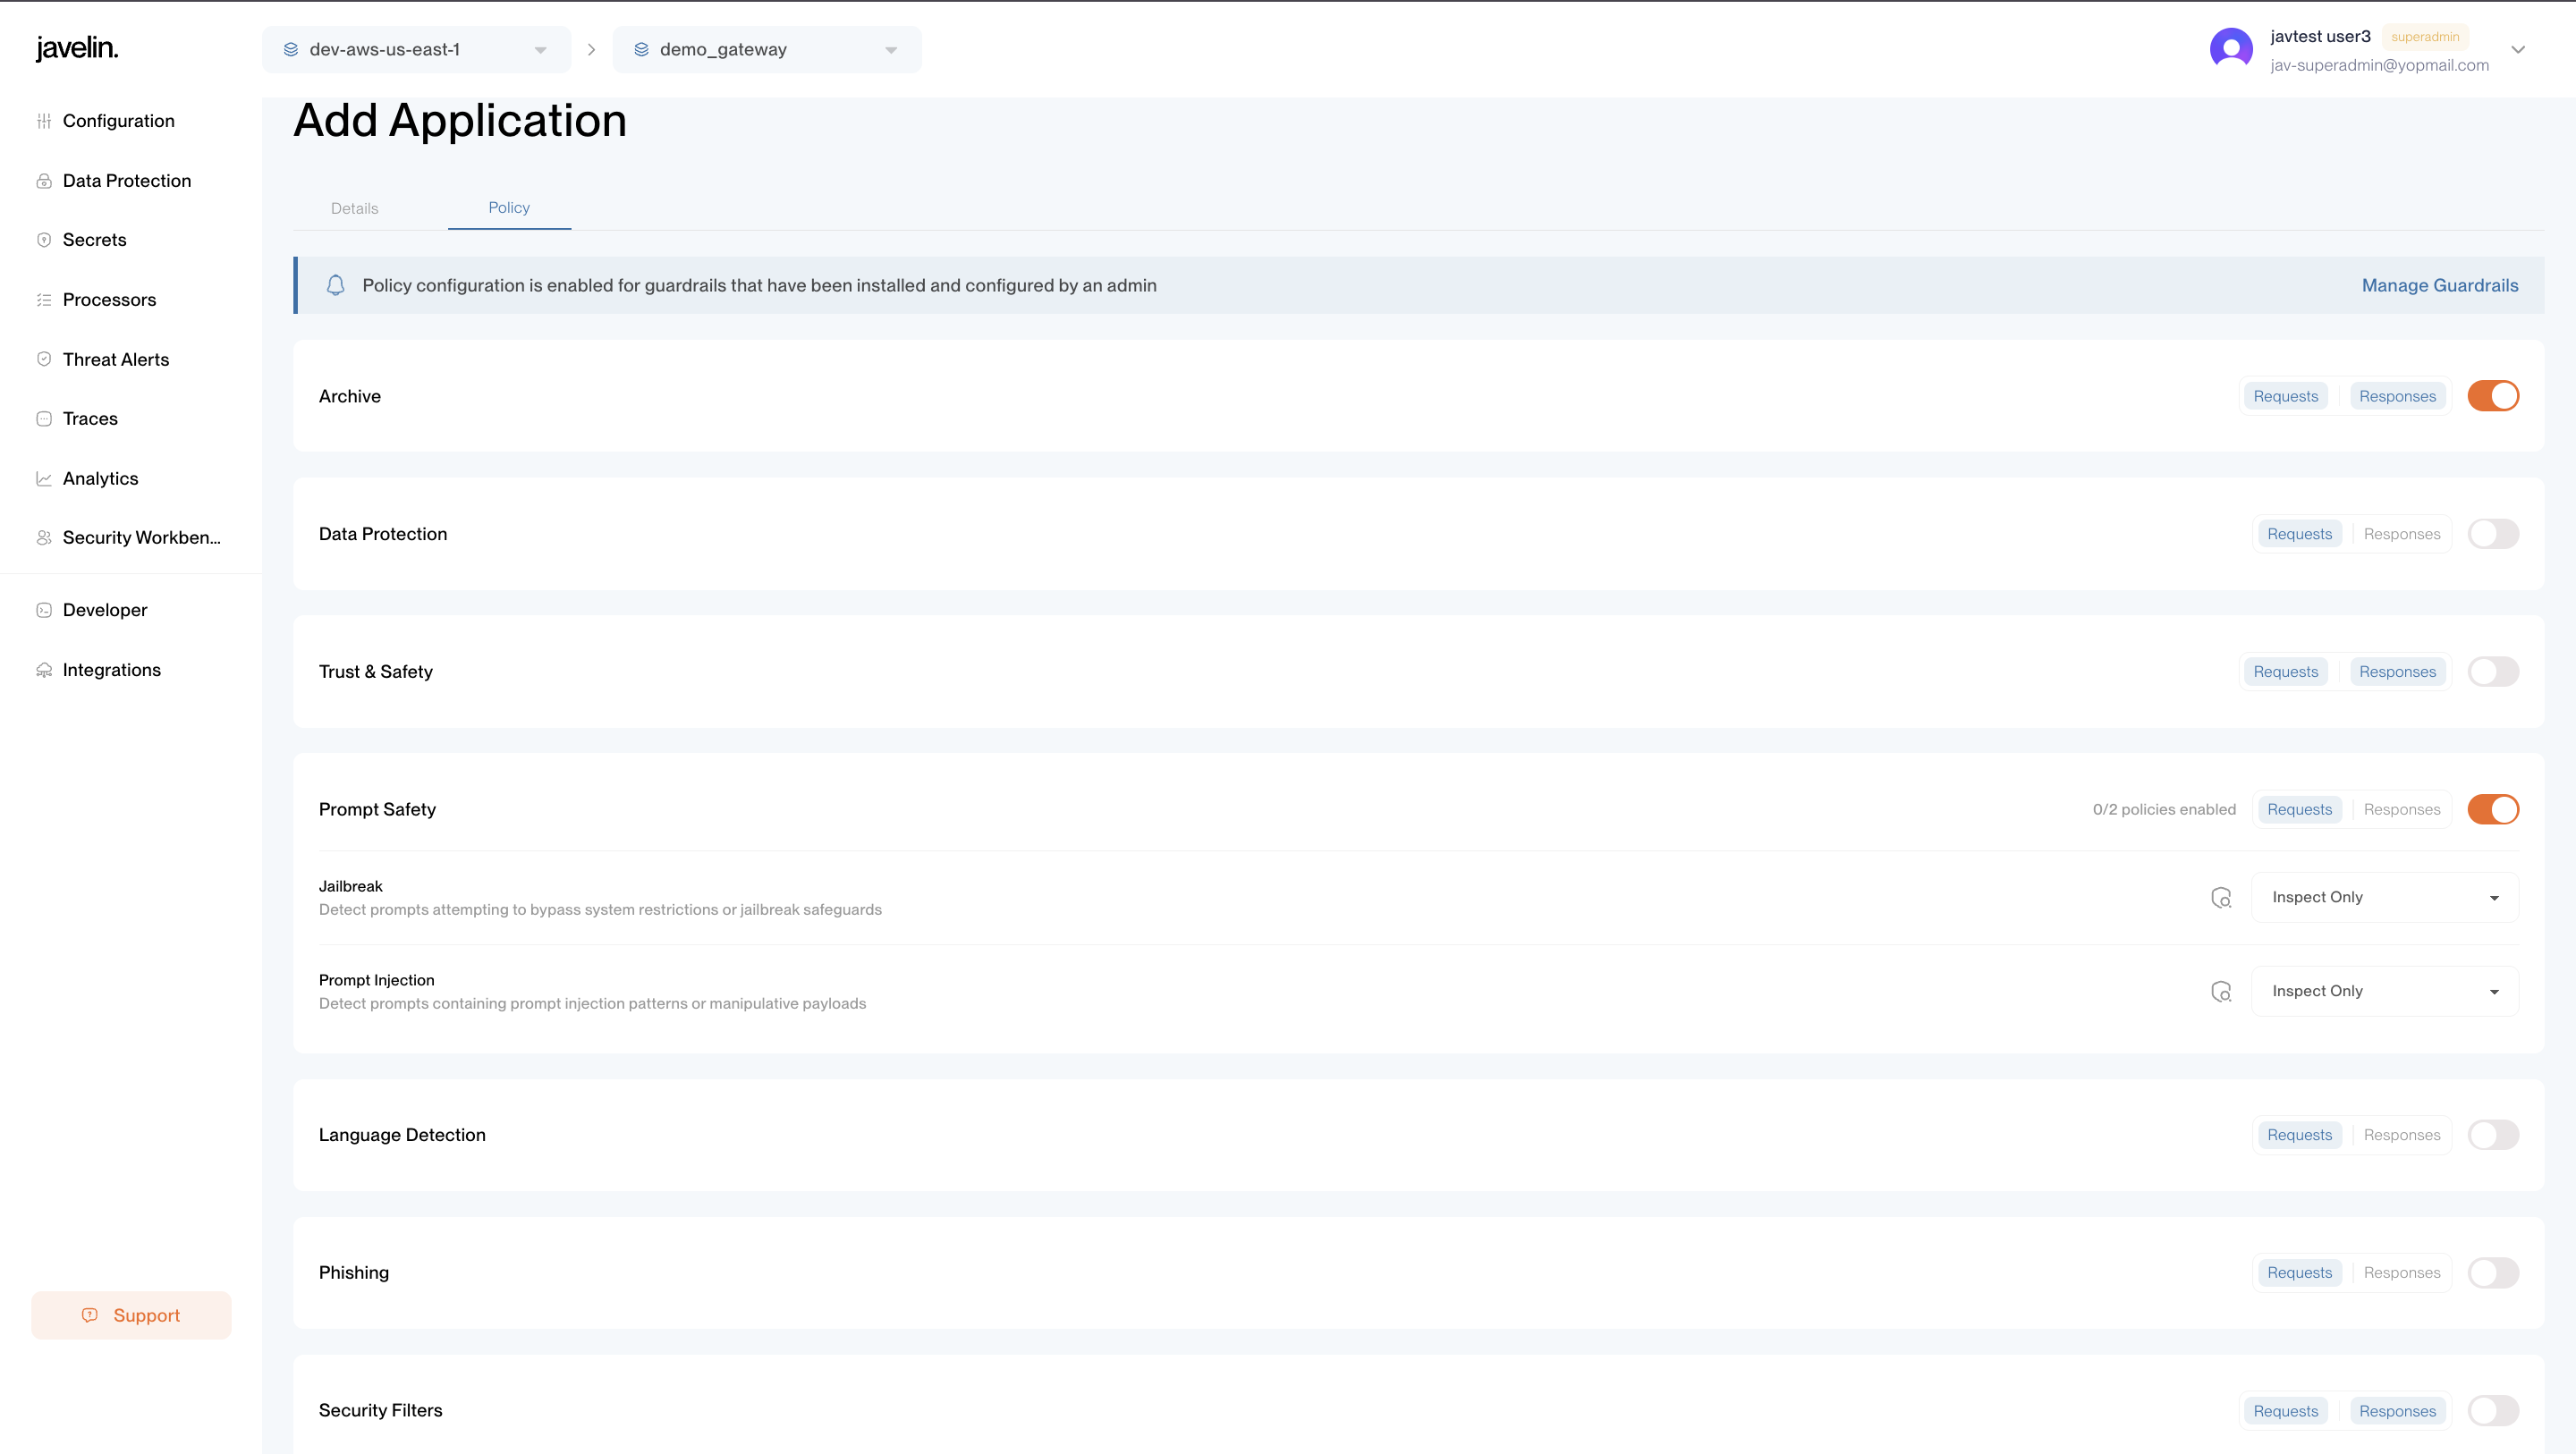Turn off the Prompt Safety toggle
Screen dimensions: 2576x1454
(x=2493, y=810)
